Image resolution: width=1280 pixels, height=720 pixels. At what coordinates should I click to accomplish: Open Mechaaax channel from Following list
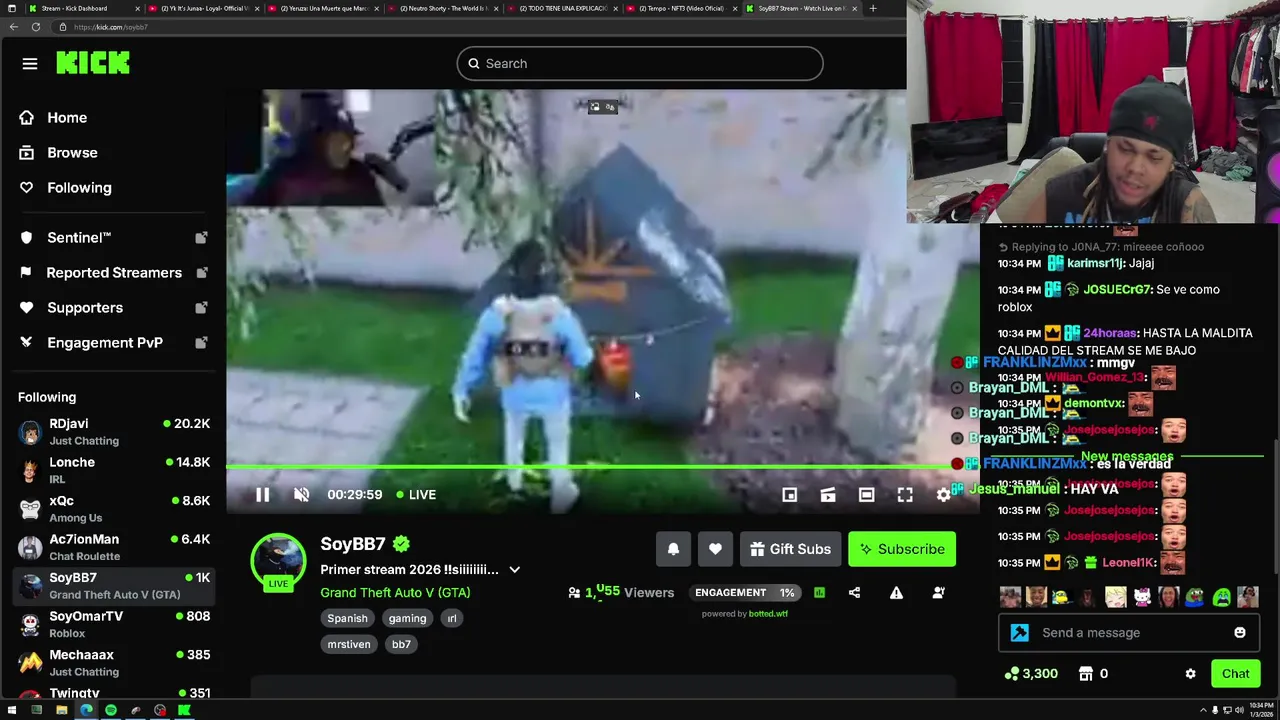point(114,662)
